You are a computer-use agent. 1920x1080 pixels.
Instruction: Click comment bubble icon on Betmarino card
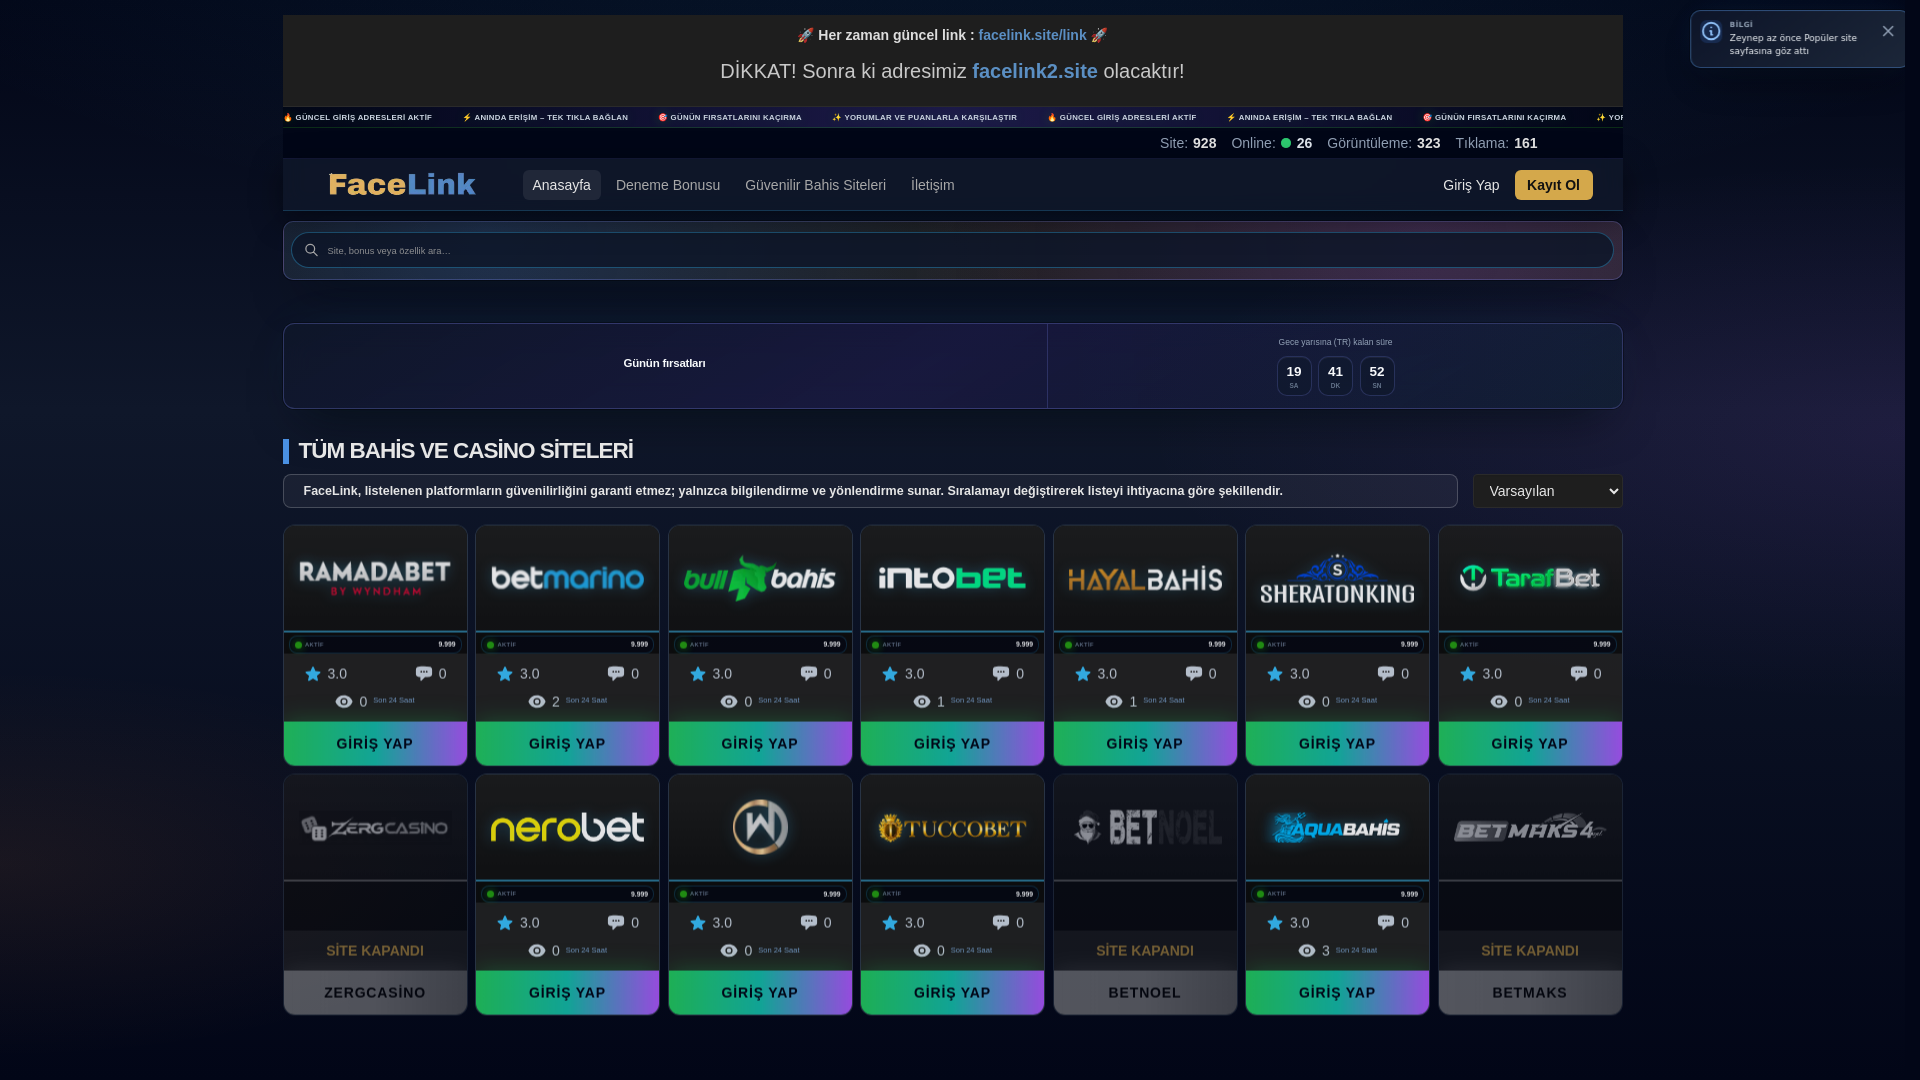click(x=616, y=673)
